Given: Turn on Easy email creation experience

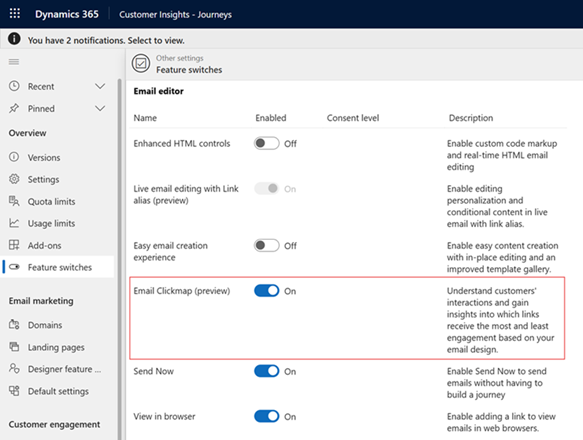Looking at the screenshot, I should coord(267,245).
